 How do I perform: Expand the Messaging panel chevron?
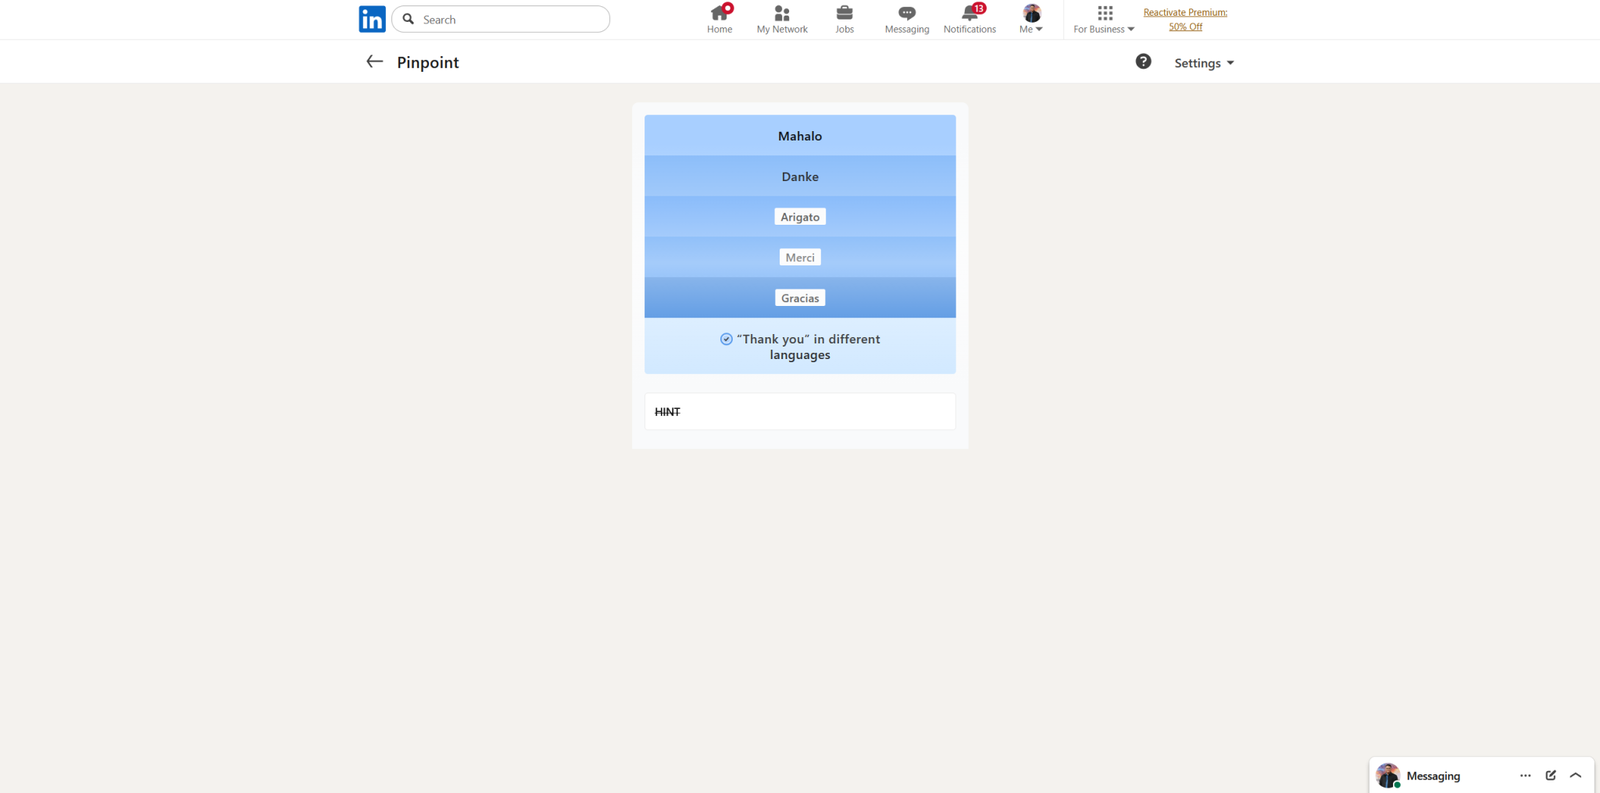click(x=1575, y=775)
